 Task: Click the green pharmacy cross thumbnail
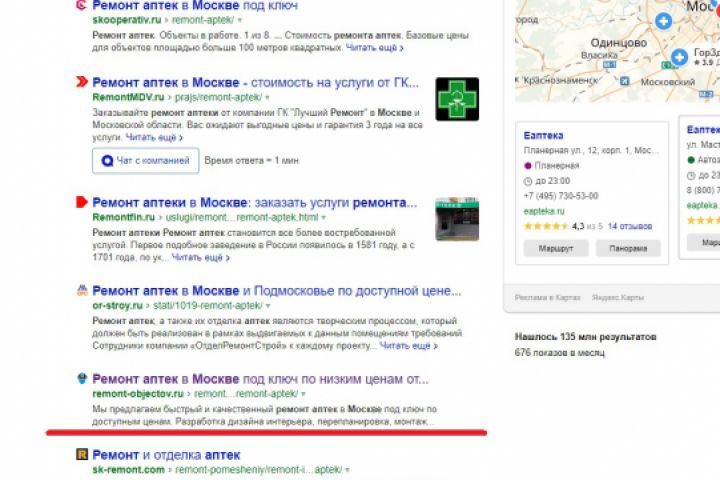tap(457, 99)
